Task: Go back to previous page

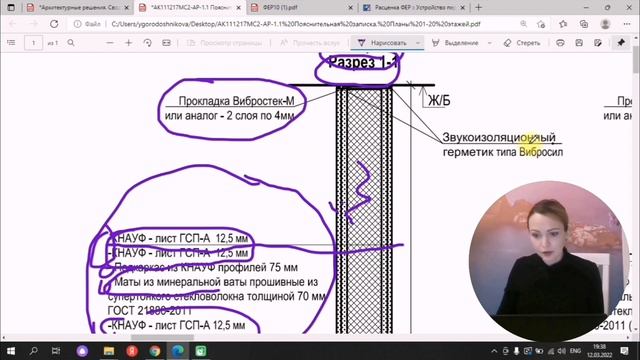Action: [x=13, y=24]
